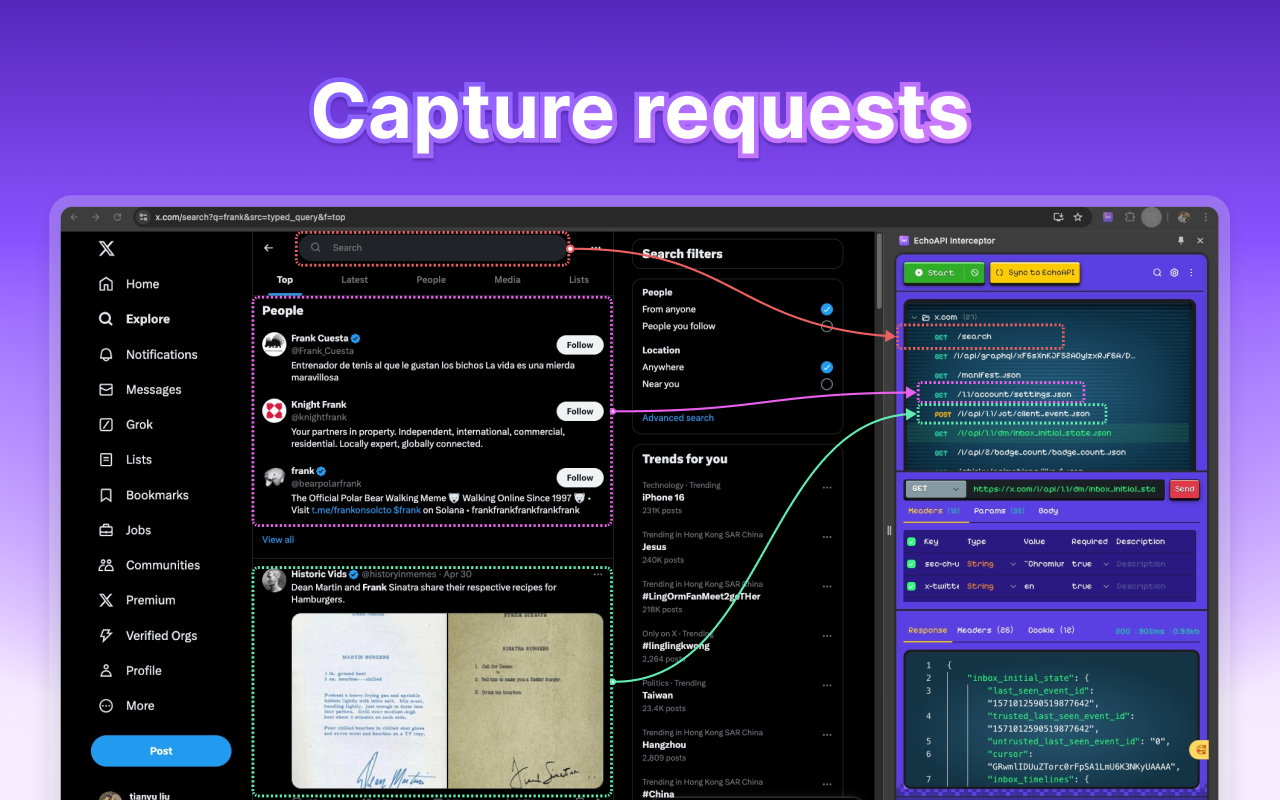Follow Frank Cuesta
This screenshot has width=1280, height=800.
point(580,345)
